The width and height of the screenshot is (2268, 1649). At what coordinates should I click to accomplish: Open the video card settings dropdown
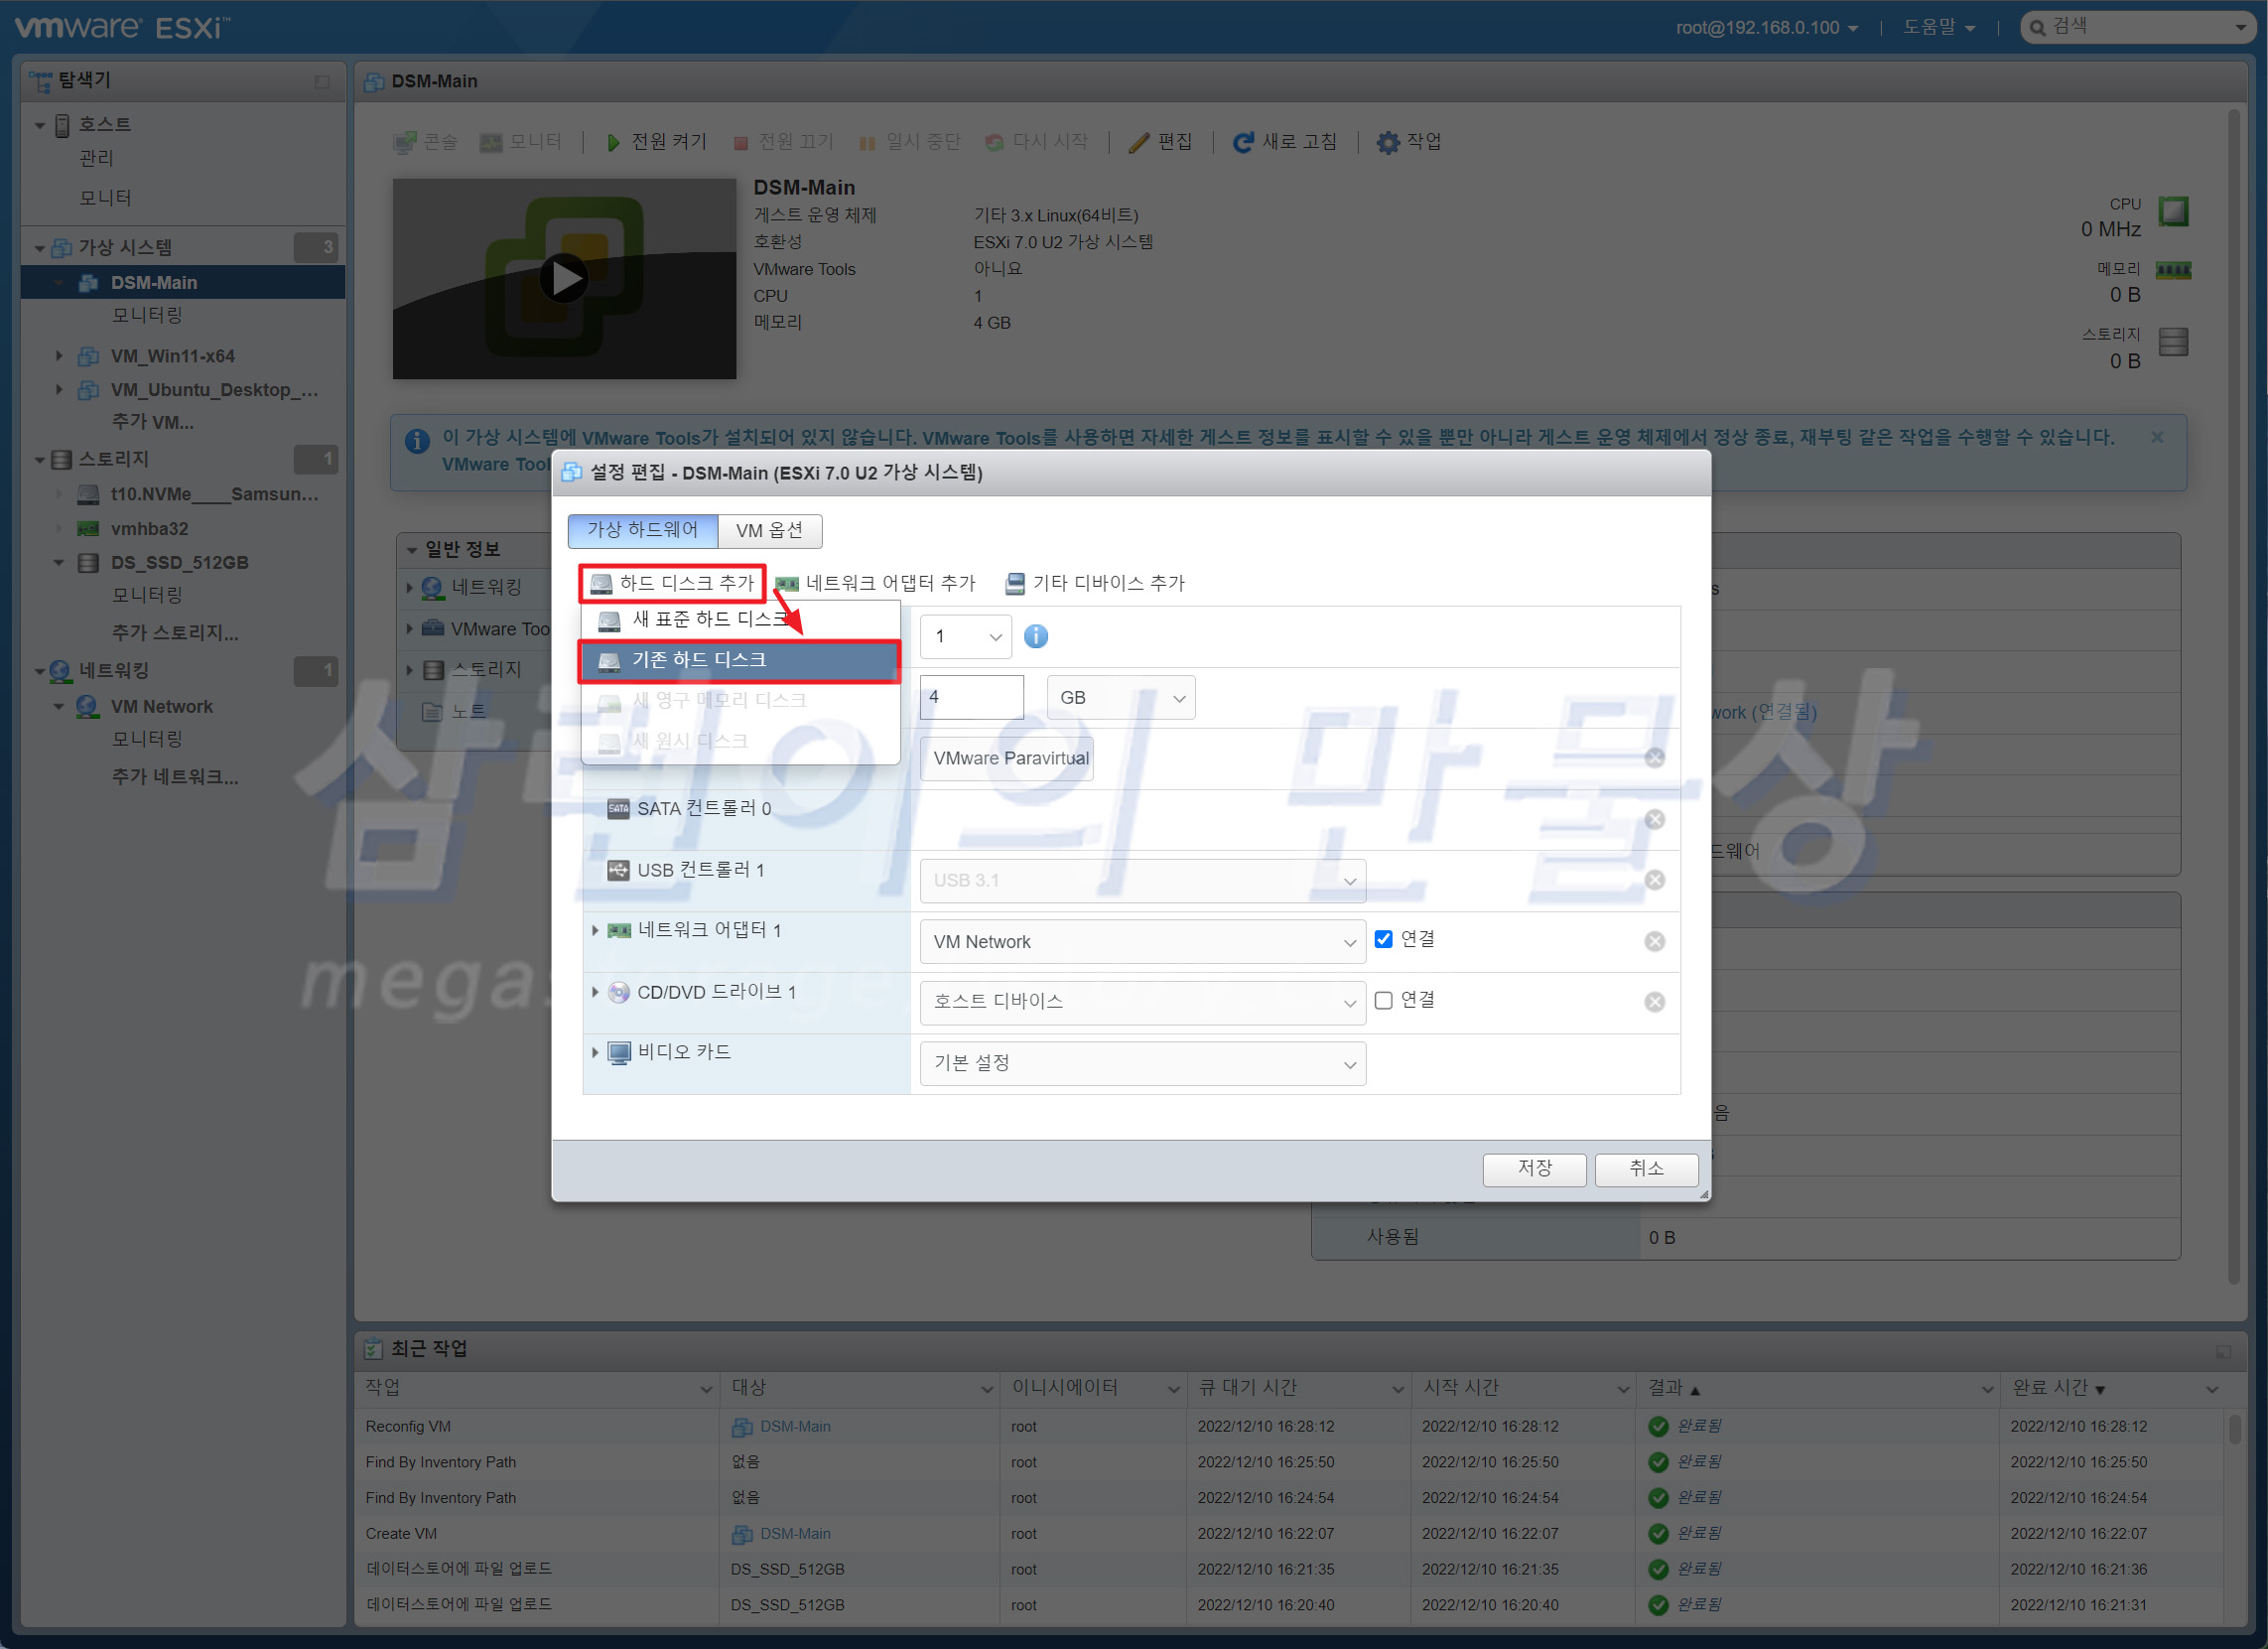pos(1142,1063)
